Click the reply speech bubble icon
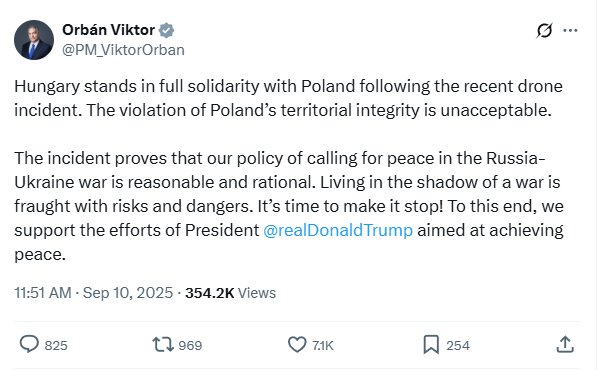This screenshot has width=599, height=370. click(x=29, y=344)
